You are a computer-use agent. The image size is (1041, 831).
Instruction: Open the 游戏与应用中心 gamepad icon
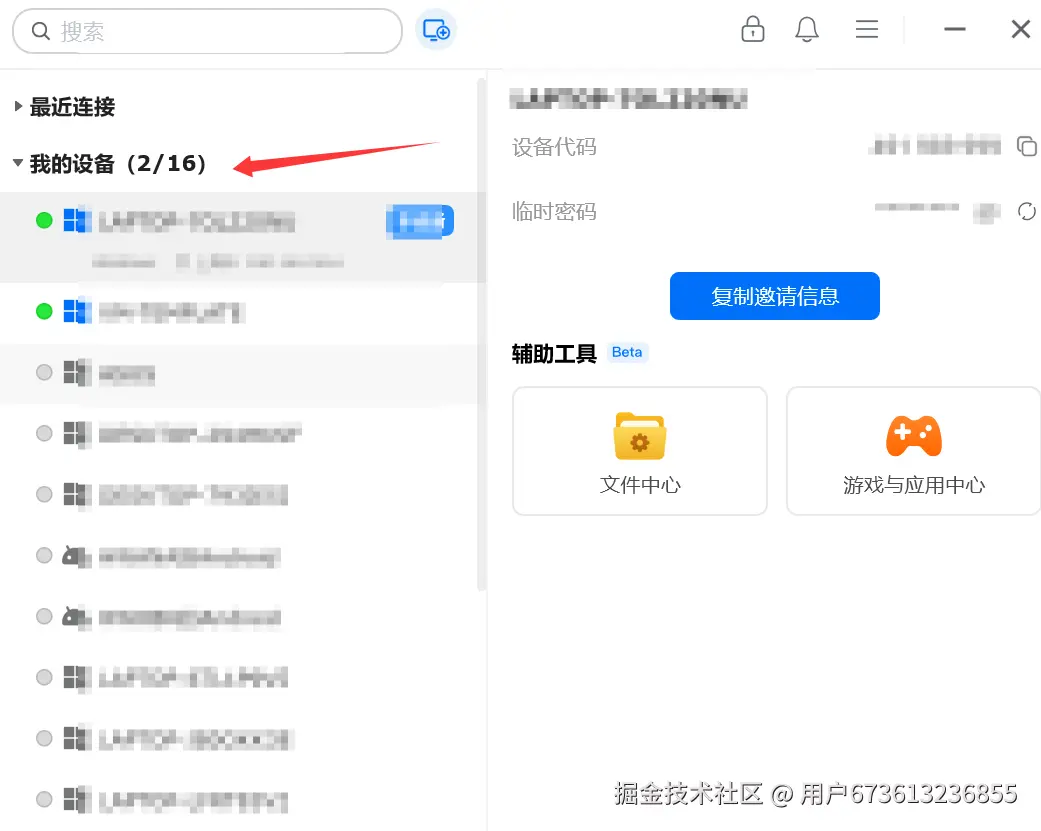pyautogui.click(x=914, y=436)
